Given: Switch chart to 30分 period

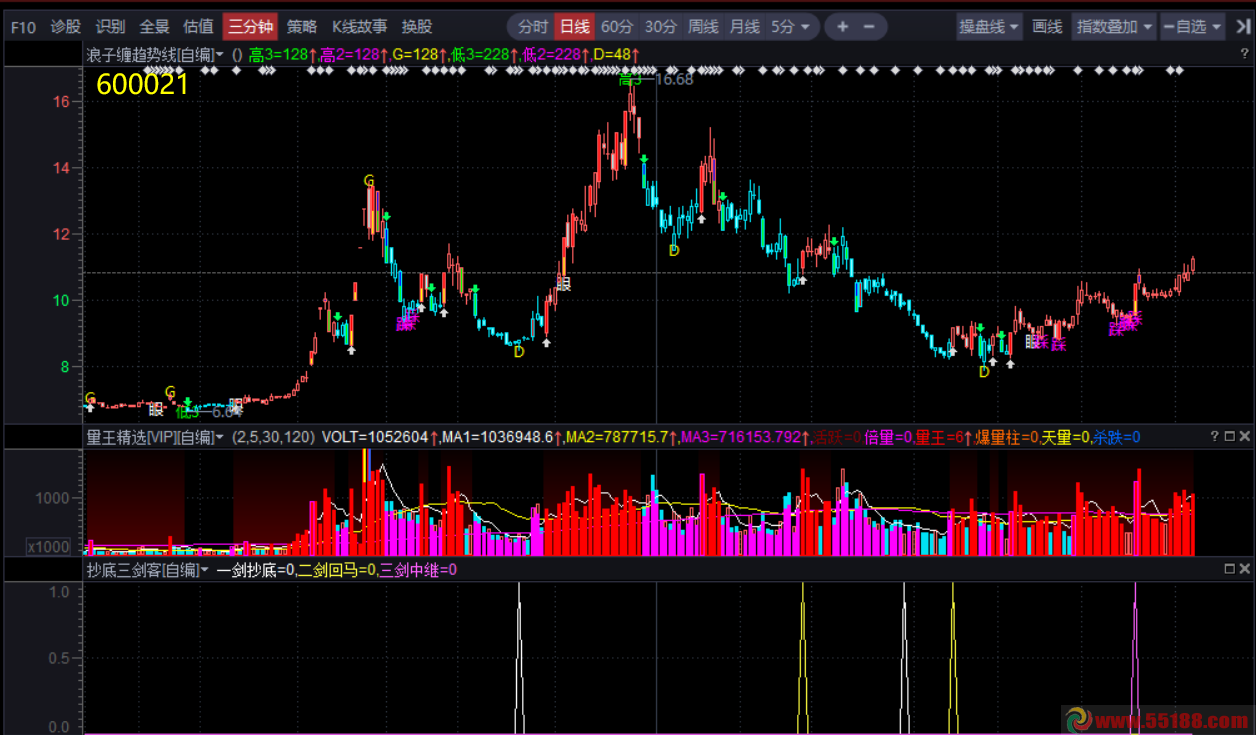Looking at the screenshot, I should pos(660,27).
